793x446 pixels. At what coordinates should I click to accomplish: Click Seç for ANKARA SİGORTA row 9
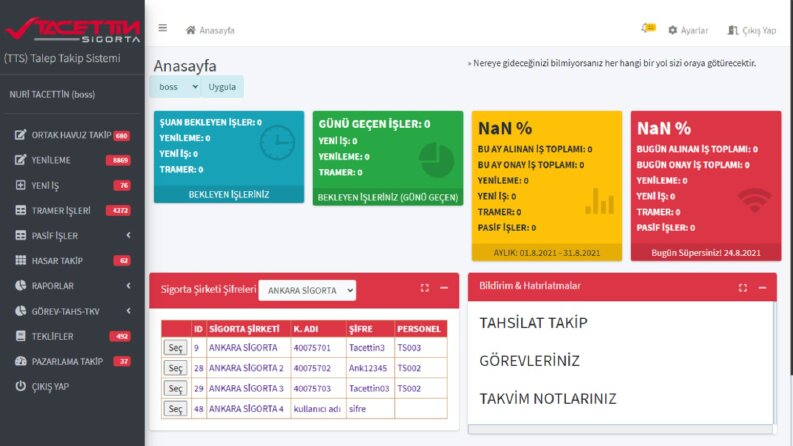click(175, 347)
